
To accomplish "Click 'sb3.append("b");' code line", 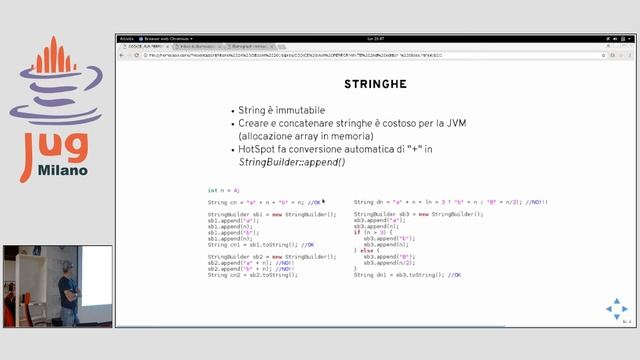I will (x=389, y=238).
